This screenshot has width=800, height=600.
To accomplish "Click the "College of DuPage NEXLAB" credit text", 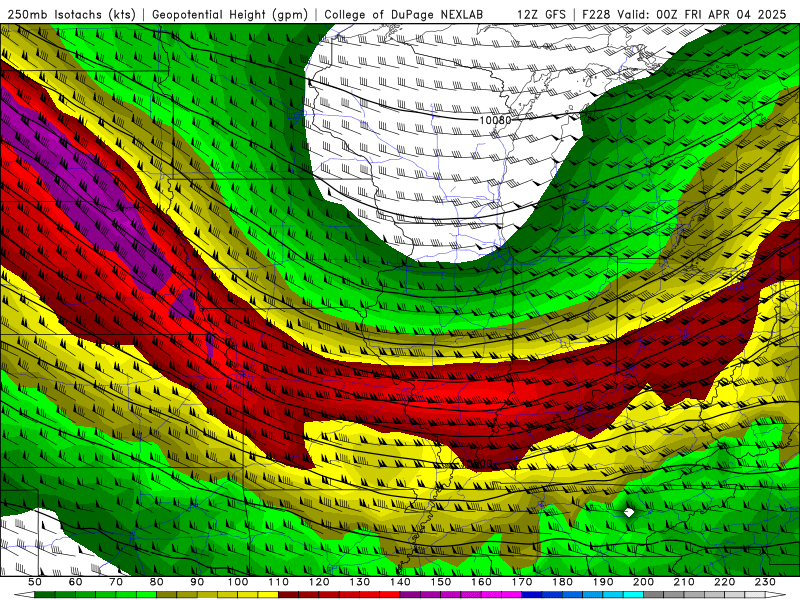I will coord(404,14).
